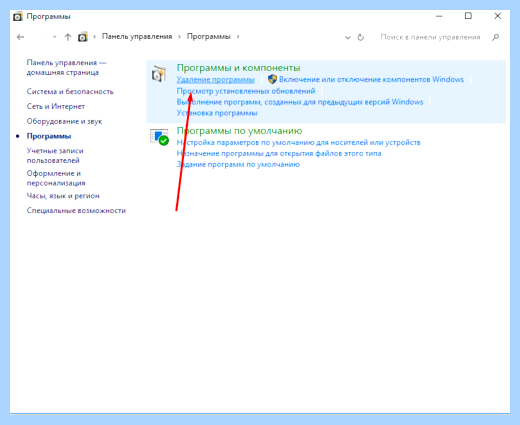The width and height of the screenshot is (520, 425).
Task: Minimize the Programs window
Action: 439,16
